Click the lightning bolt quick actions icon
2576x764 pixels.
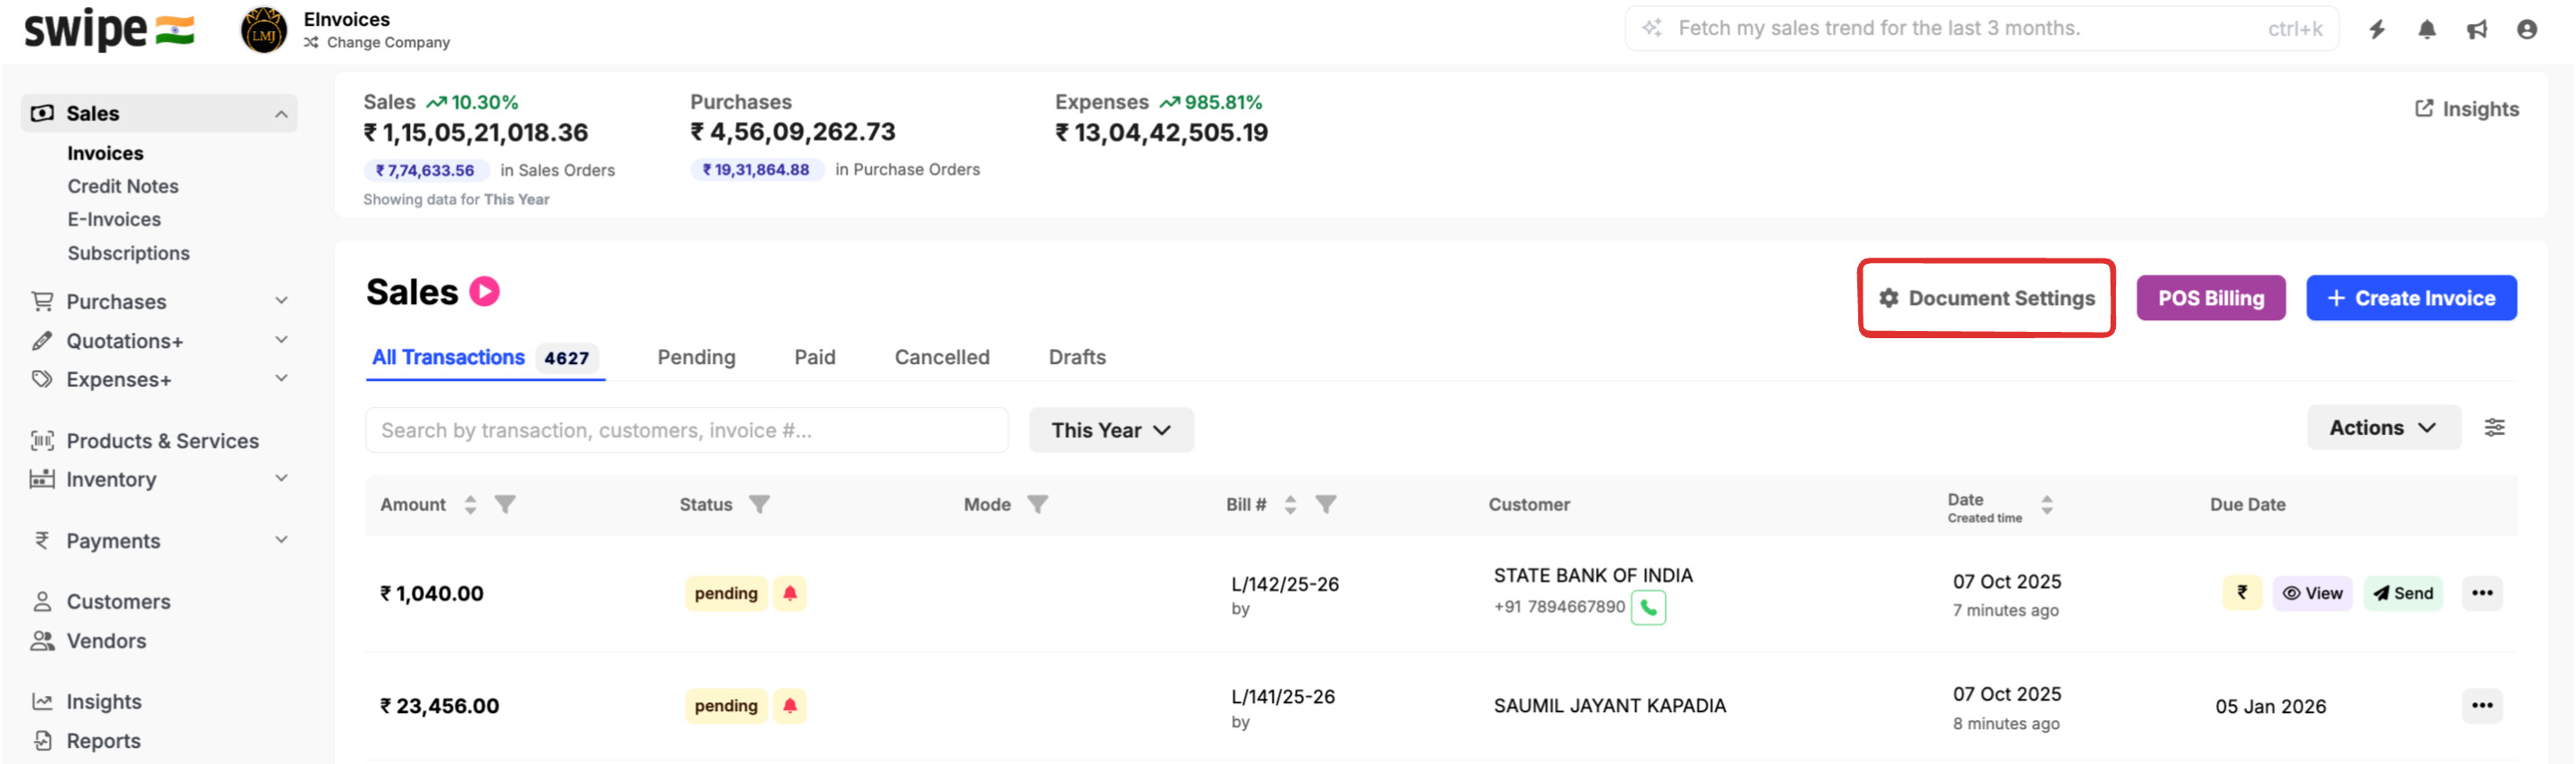click(2377, 30)
